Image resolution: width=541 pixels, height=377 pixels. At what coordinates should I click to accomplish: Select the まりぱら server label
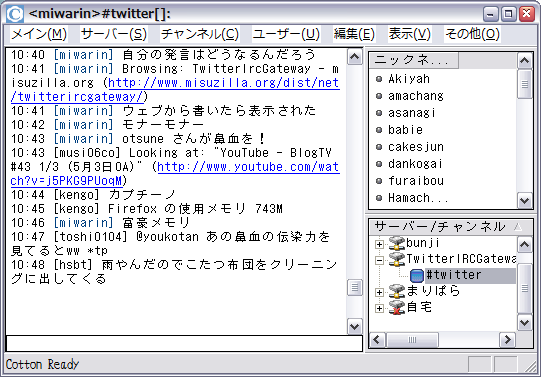433,291
